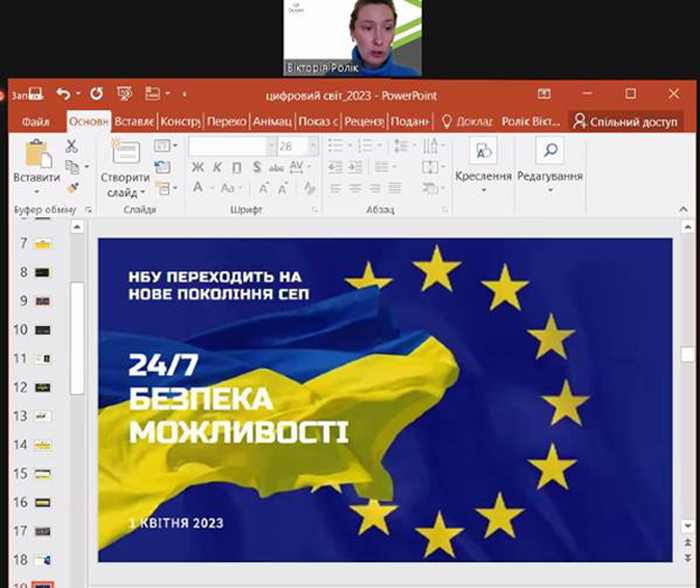This screenshot has height=588, width=700.
Task: Open the Редагування search tools
Action: (550, 165)
